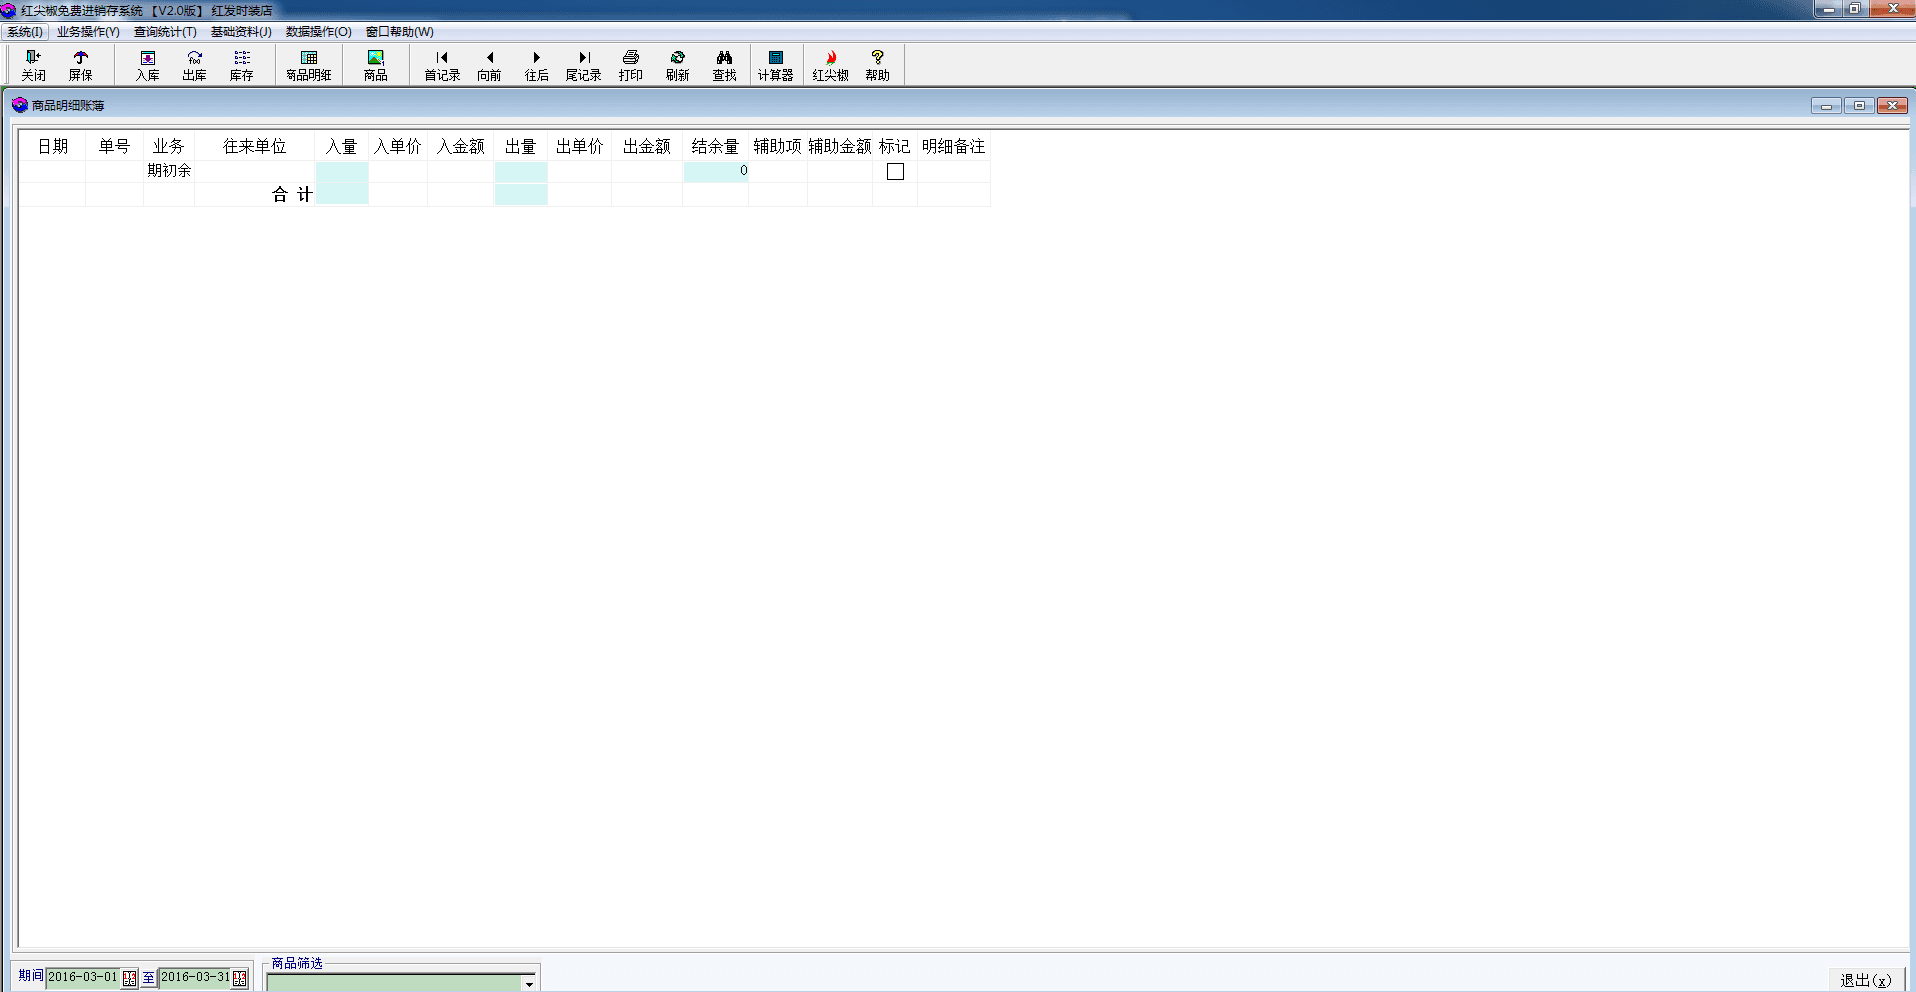Screen dimensions: 1916x992
Task: Open the 业务操作(Y) menu
Action: coord(88,32)
